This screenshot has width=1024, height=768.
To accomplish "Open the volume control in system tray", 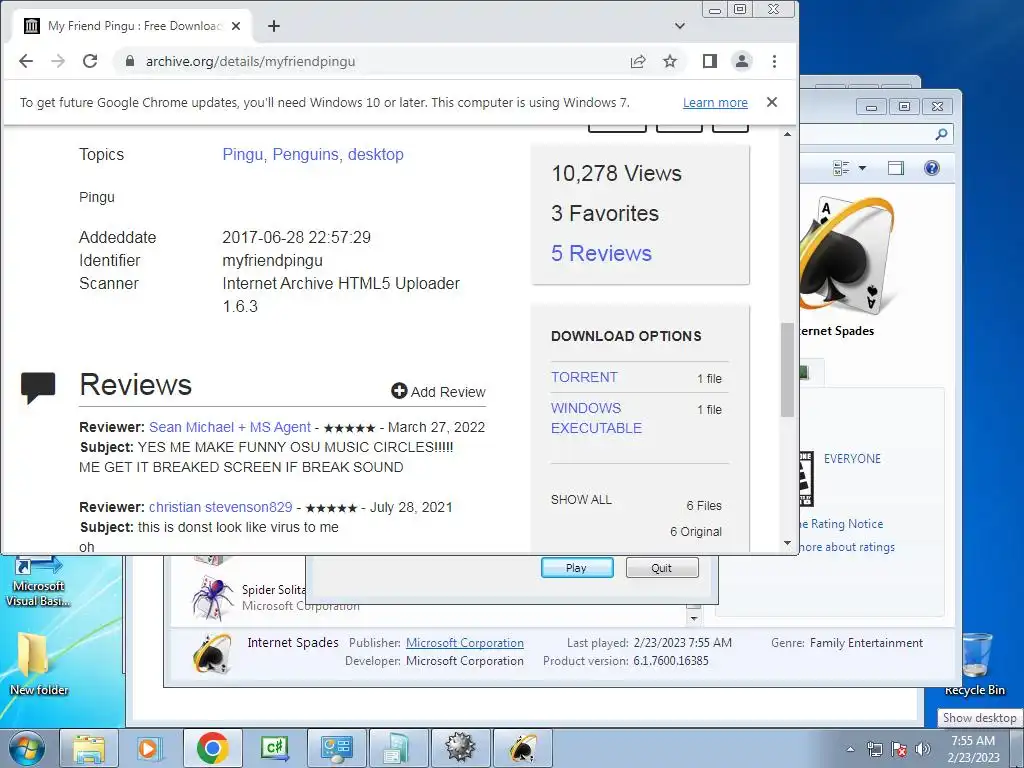I will (x=923, y=749).
